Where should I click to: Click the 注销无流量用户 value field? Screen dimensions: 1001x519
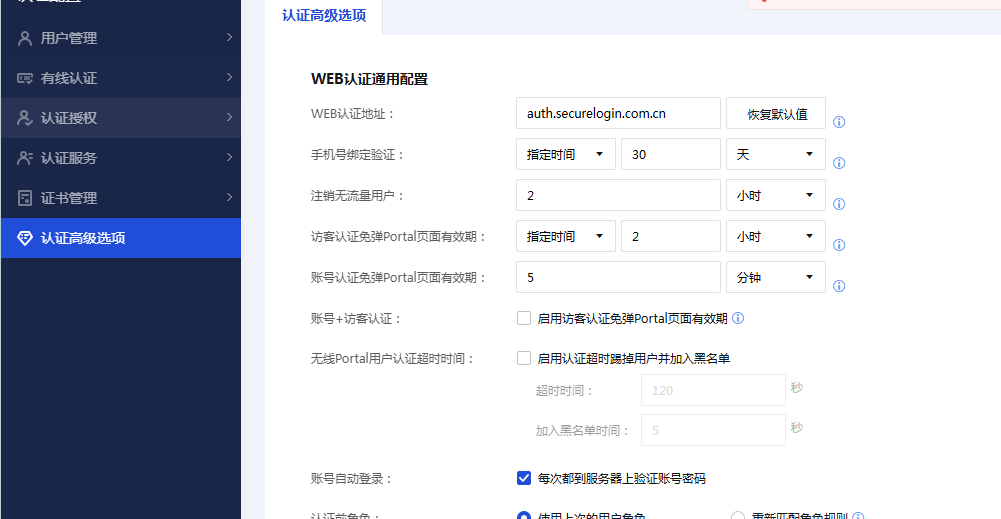coord(618,195)
